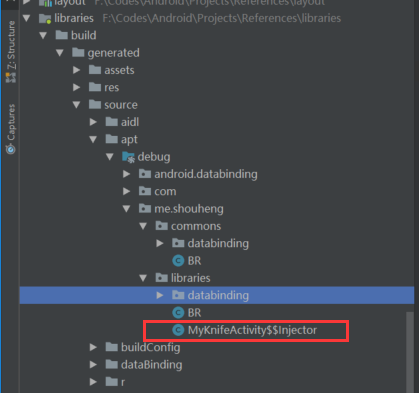Click the libraries path F:\Codes\Android\Projects\References\libraries
Screen dimensions: 419x393
(222, 18)
